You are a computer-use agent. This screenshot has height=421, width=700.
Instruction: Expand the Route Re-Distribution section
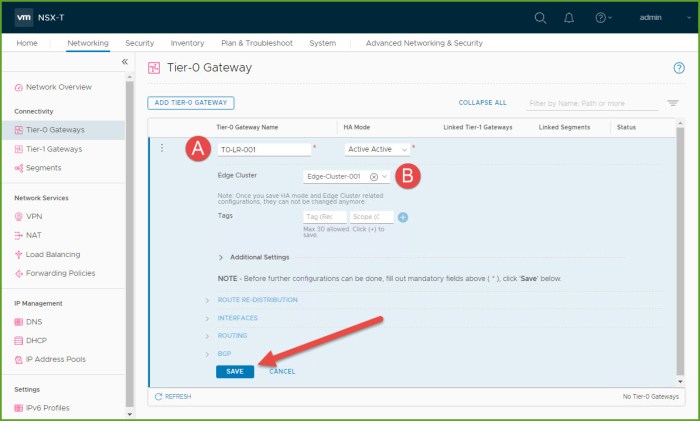pyautogui.click(x=257, y=300)
